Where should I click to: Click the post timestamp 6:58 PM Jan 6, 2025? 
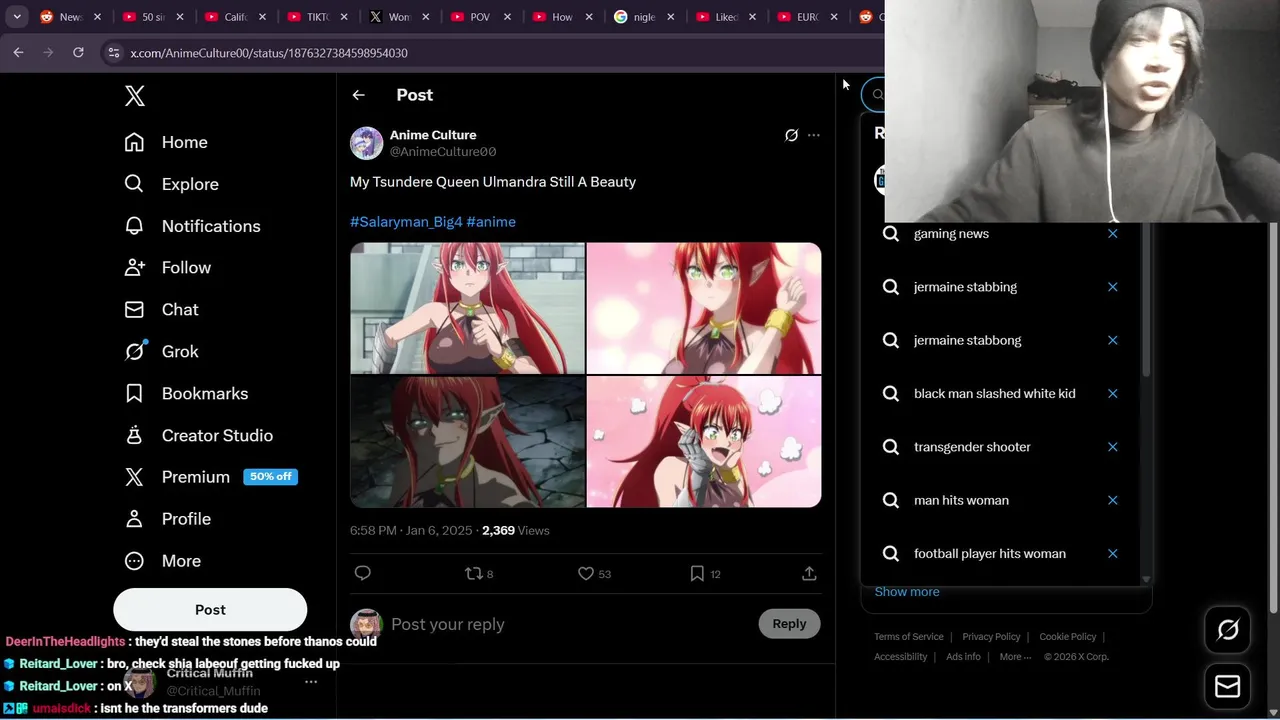(411, 531)
